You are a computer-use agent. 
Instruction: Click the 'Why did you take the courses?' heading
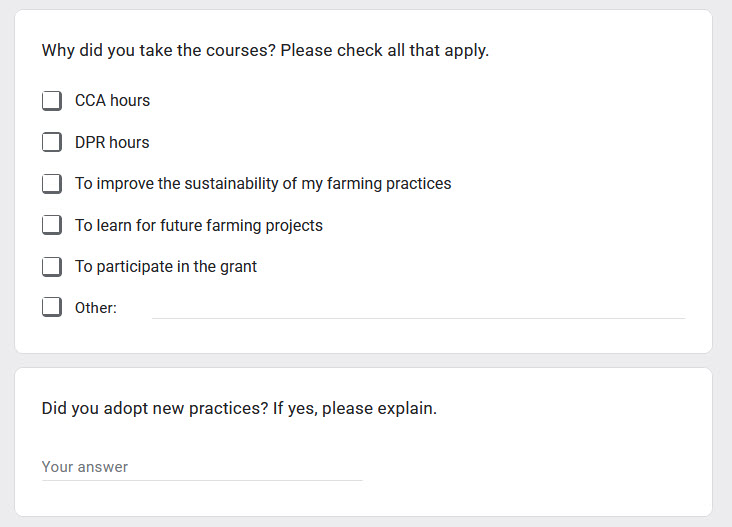(x=159, y=50)
